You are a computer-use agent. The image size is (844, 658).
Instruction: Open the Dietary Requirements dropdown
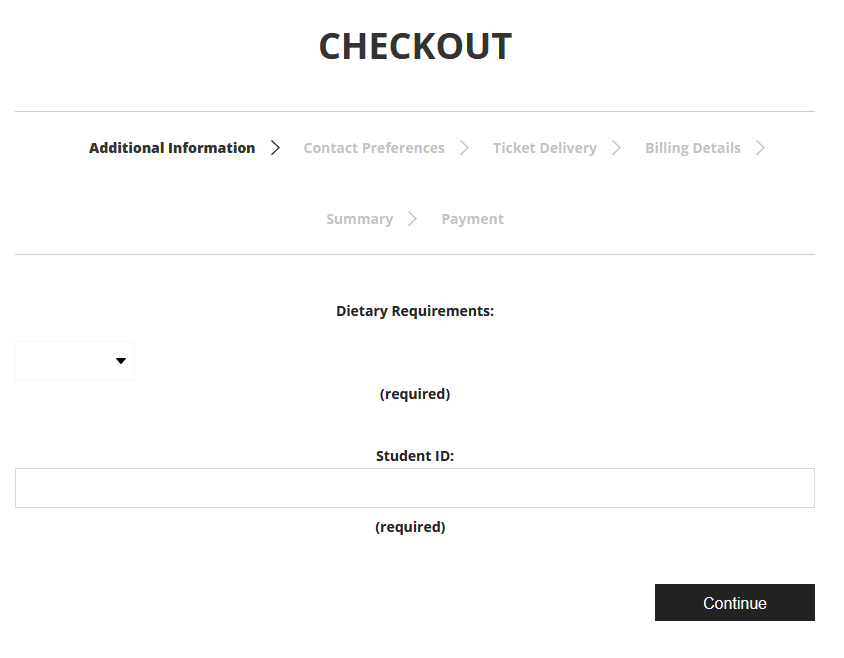point(75,361)
